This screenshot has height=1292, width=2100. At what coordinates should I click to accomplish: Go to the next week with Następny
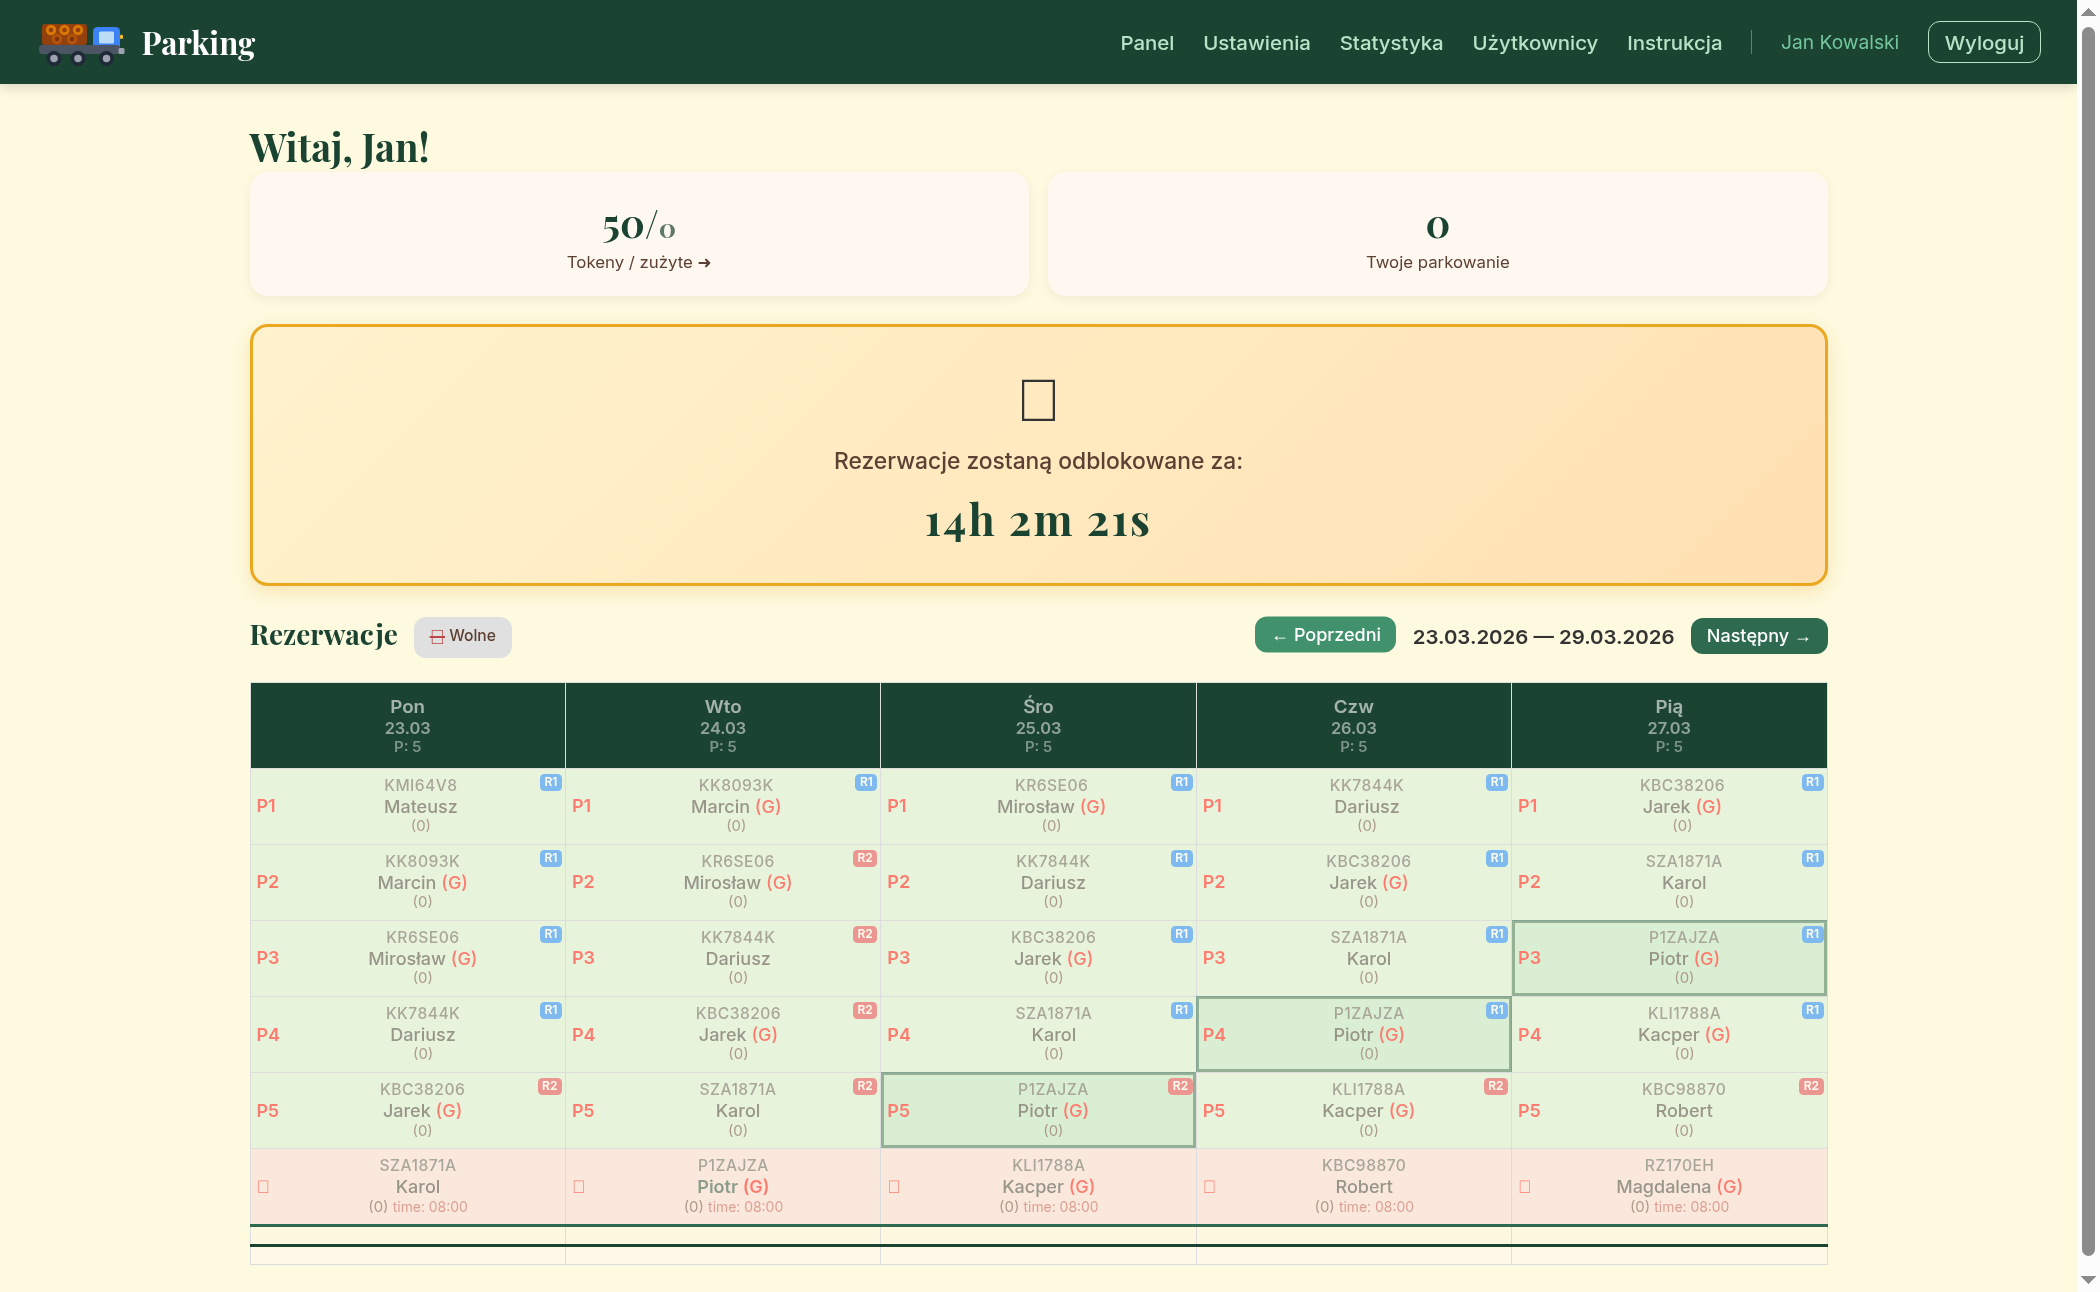[x=1758, y=636]
